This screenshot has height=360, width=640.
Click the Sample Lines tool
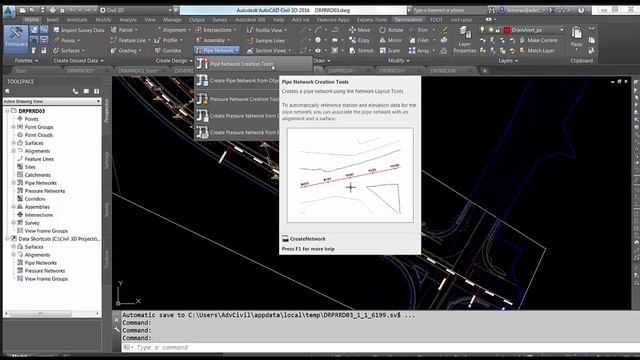[266, 40]
